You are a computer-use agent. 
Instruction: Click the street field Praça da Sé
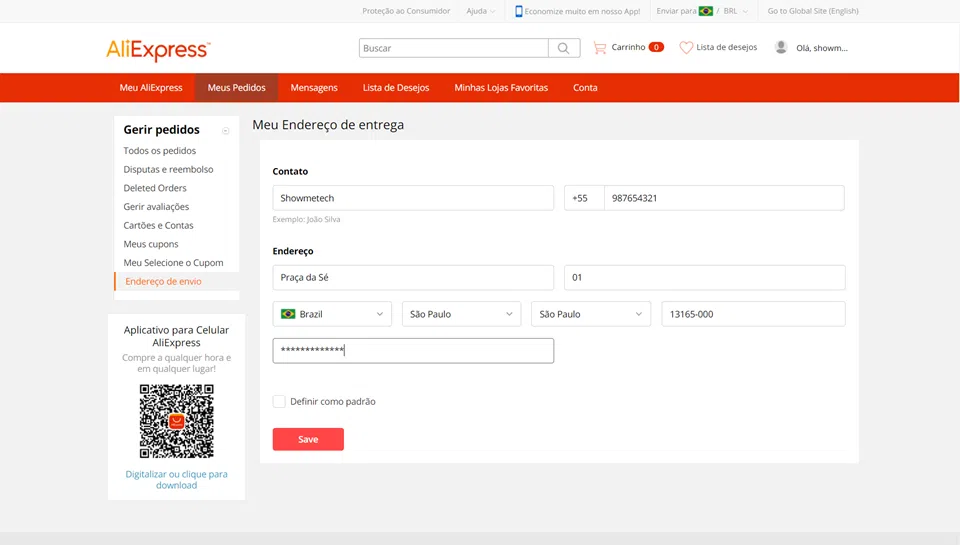coord(413,277)
